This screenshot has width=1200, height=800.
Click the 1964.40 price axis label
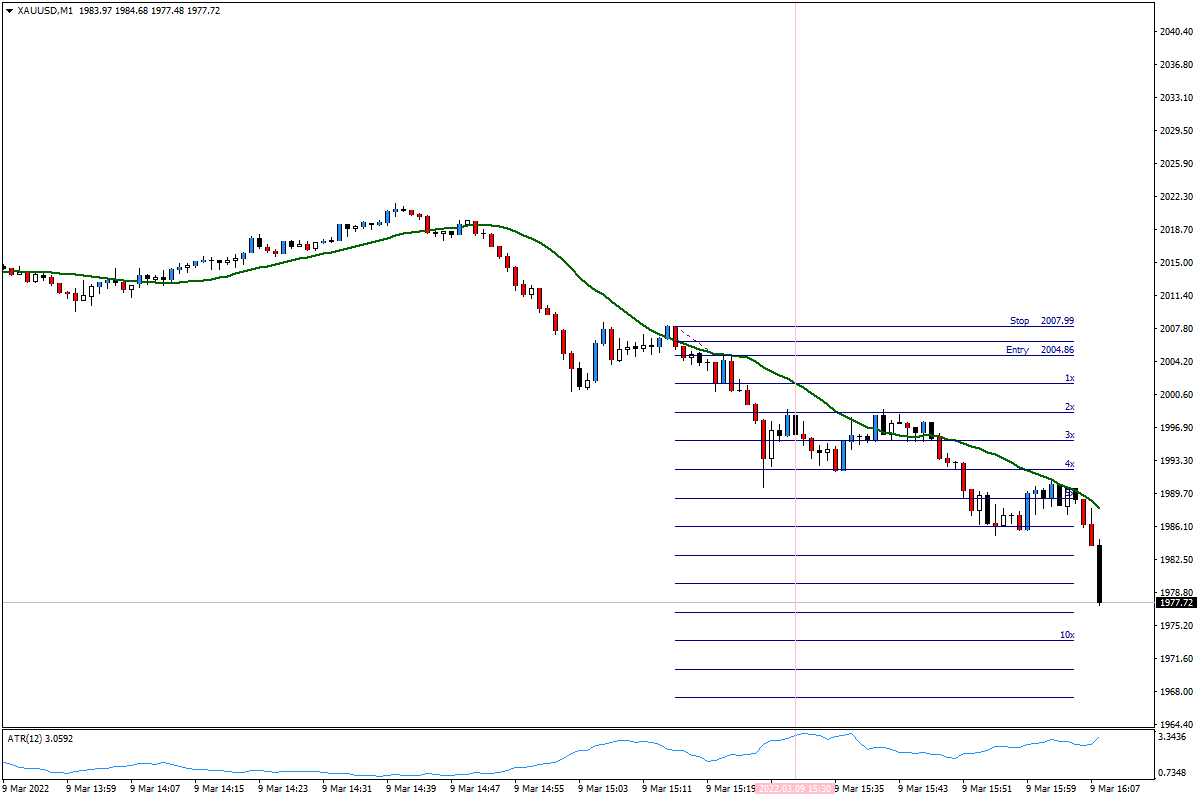point(1177,725)
